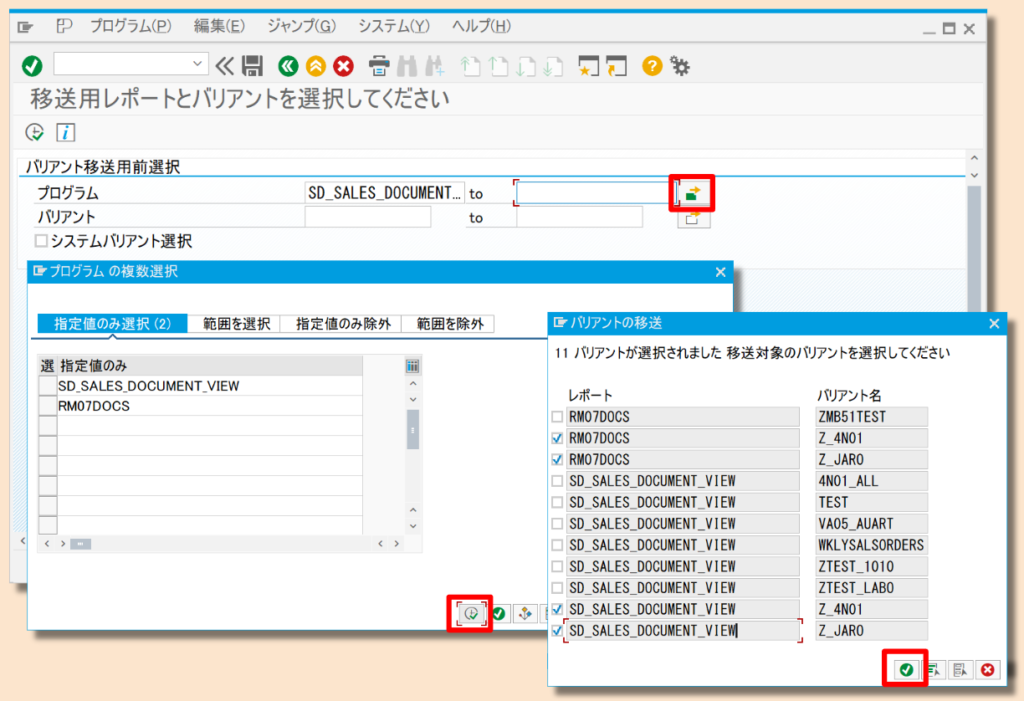Viewport: 1024px width, 701px height.
Task: Close the プログラム の複数選択 dialog
Action: 720,272
